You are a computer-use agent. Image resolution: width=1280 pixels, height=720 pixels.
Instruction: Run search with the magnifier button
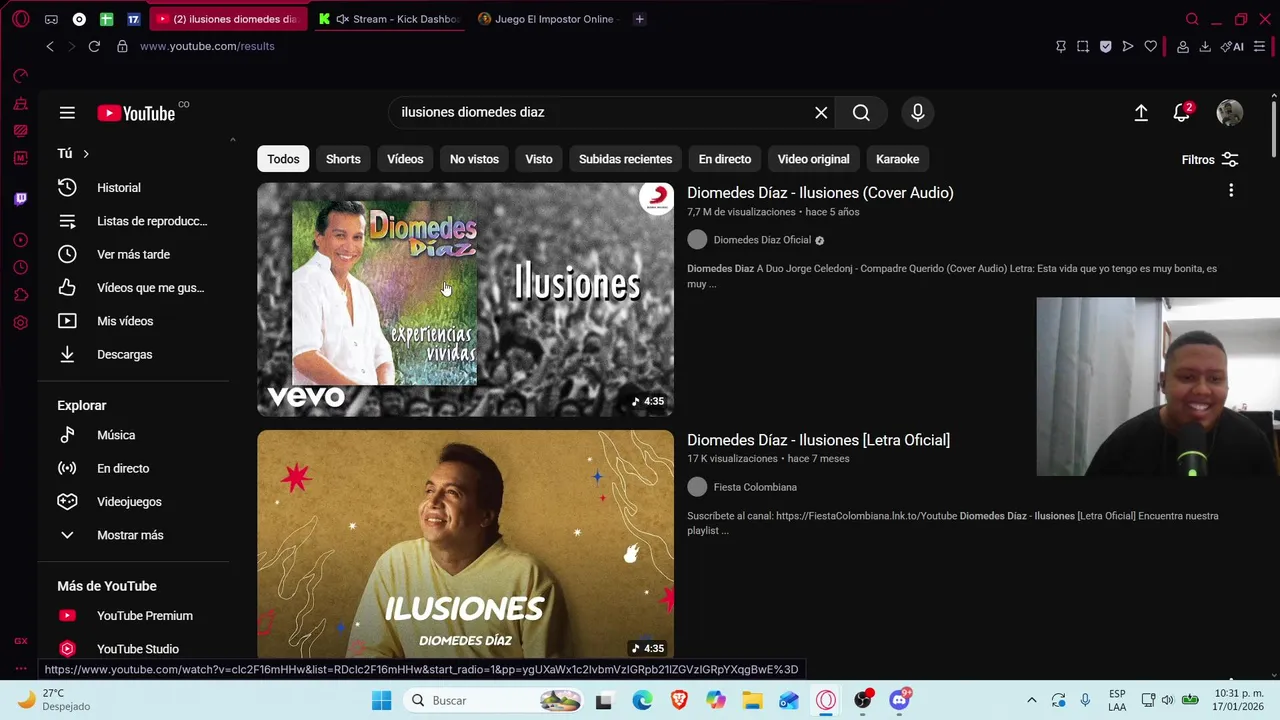[x=861, y=113]
